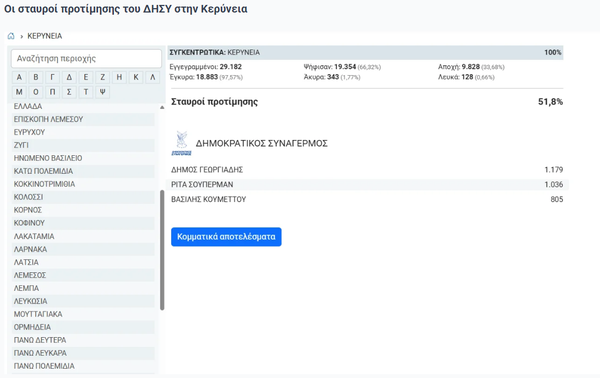Focus the Αναζήτηση περιοχής search field
600x378 pixels.
click(86, 59)
